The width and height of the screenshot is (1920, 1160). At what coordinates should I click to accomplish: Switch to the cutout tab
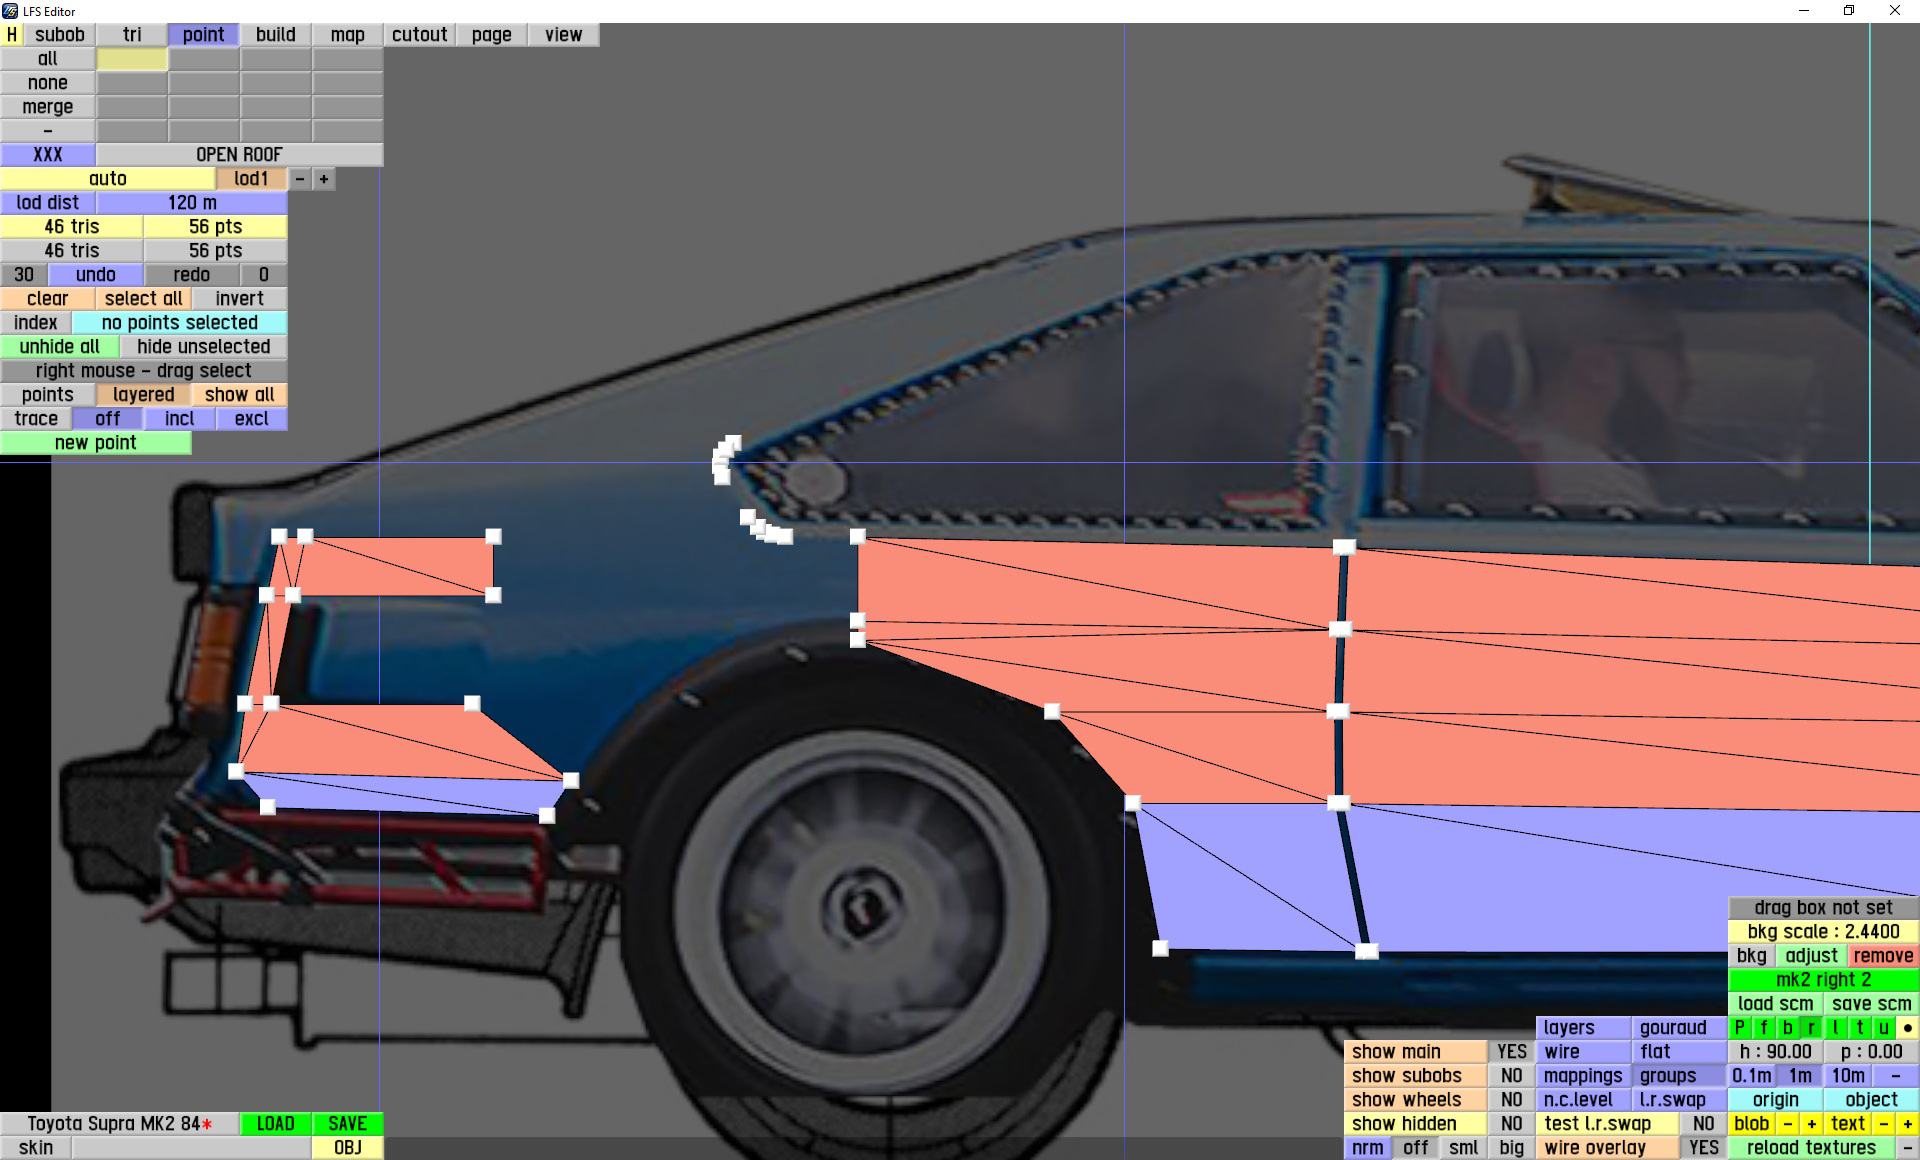pos(419,34)
